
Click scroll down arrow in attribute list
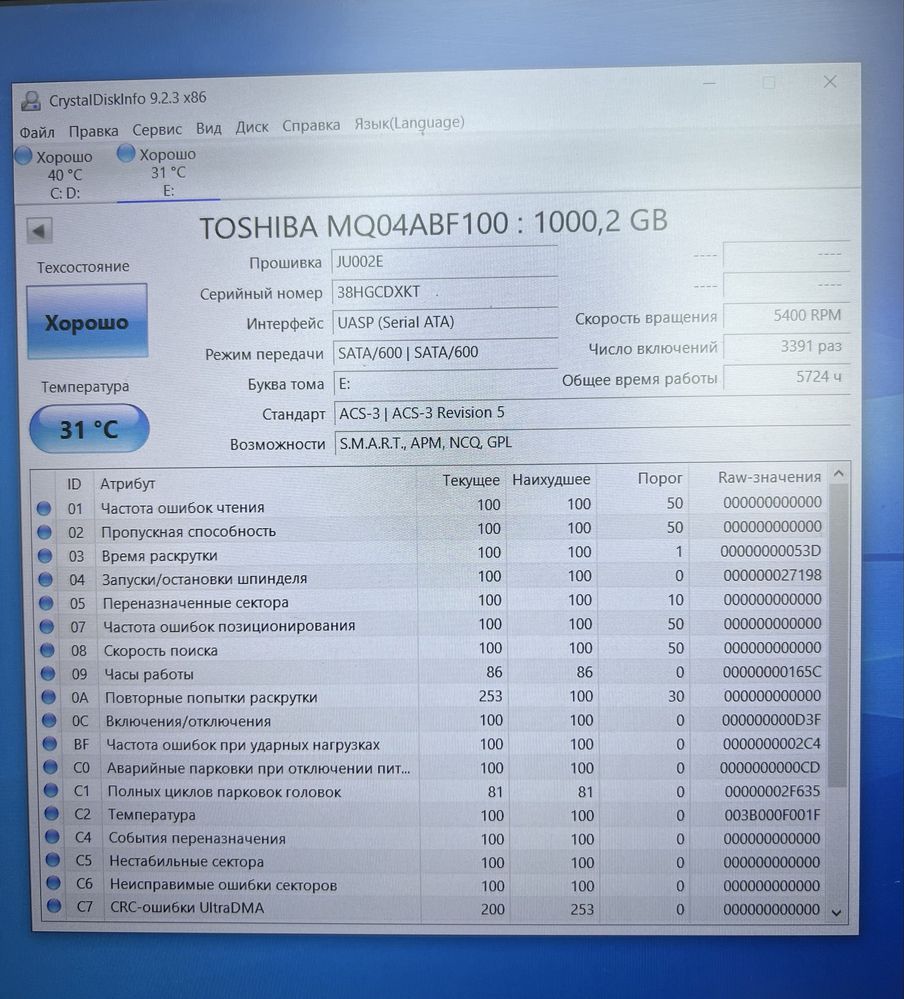pos(837,913)
